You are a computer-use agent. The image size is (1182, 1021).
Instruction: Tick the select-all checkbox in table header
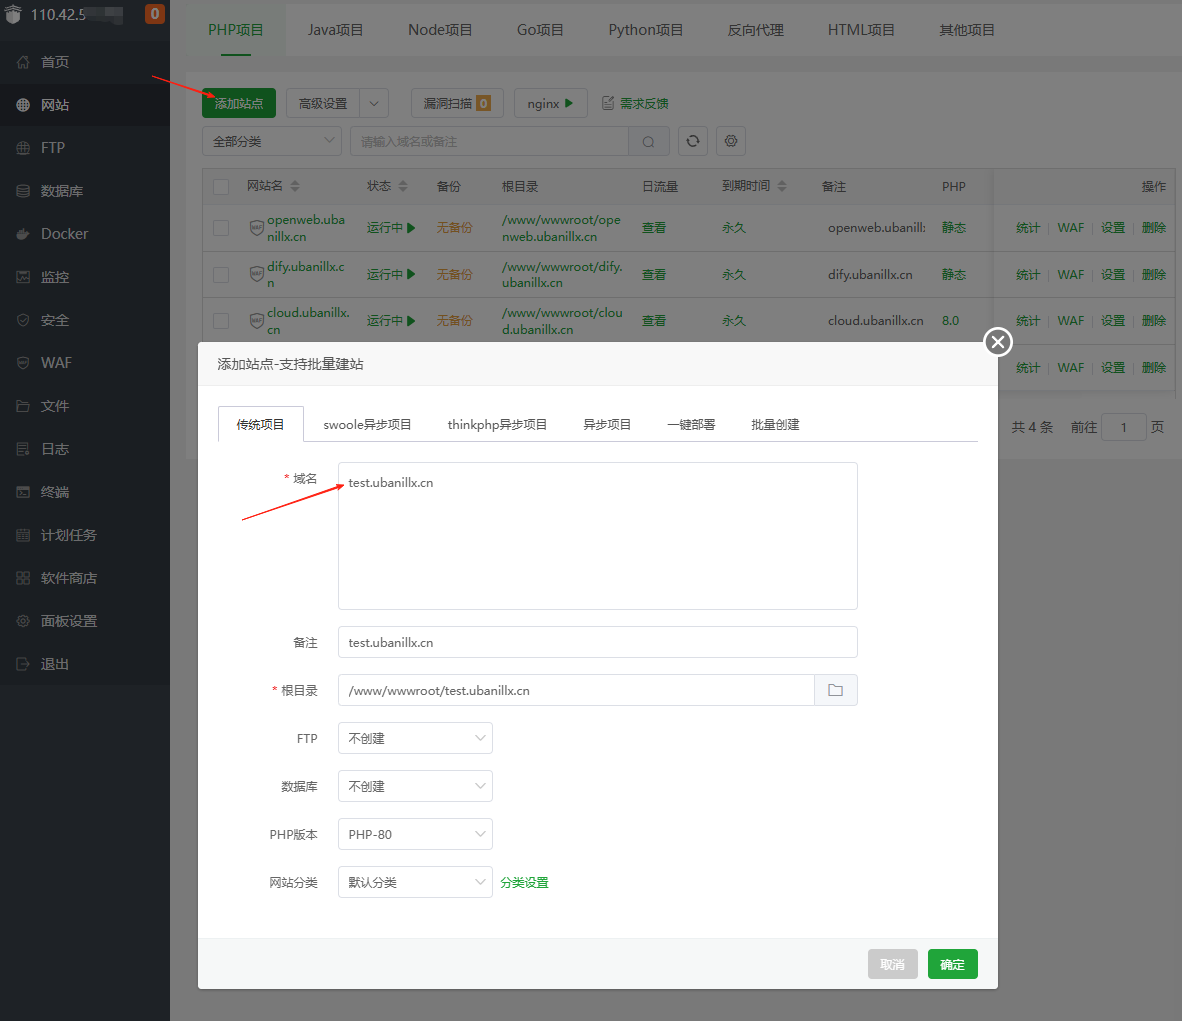221,186
